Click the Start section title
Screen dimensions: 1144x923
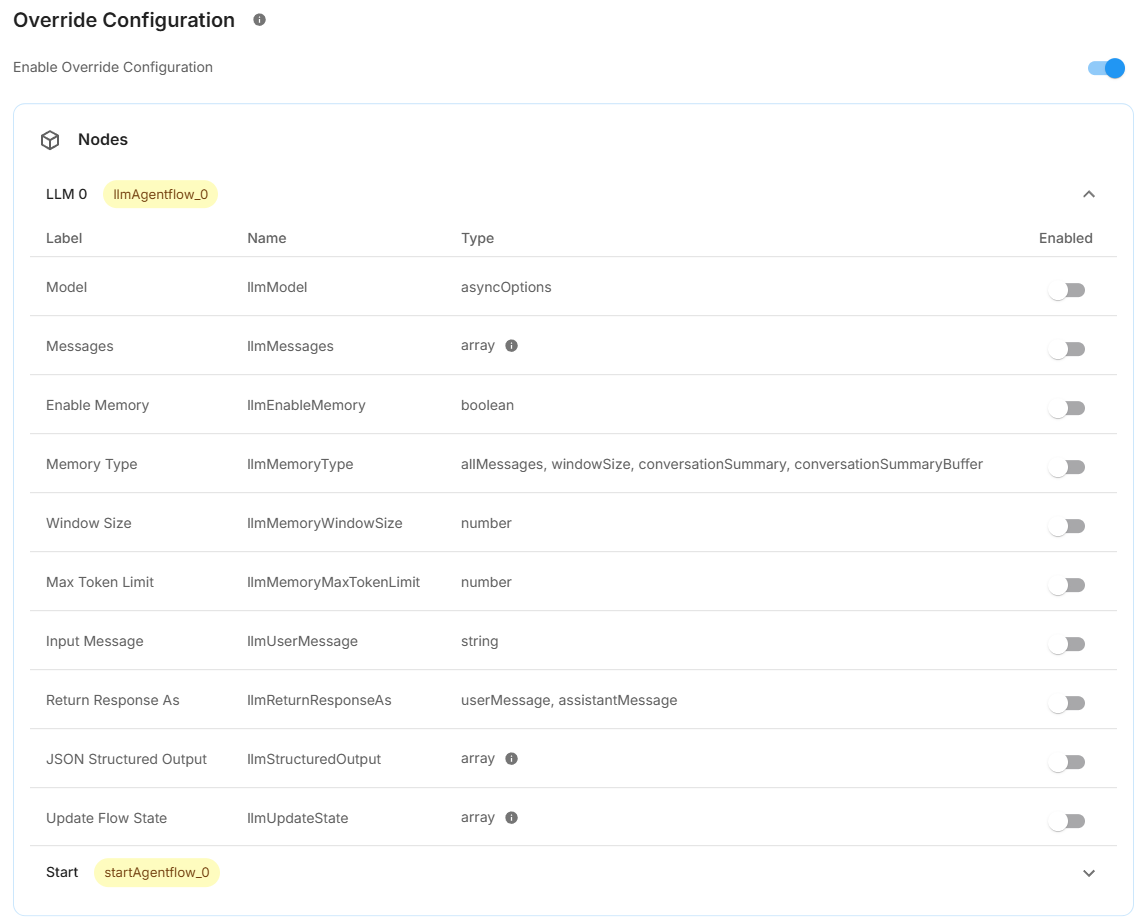click(62, 873)
